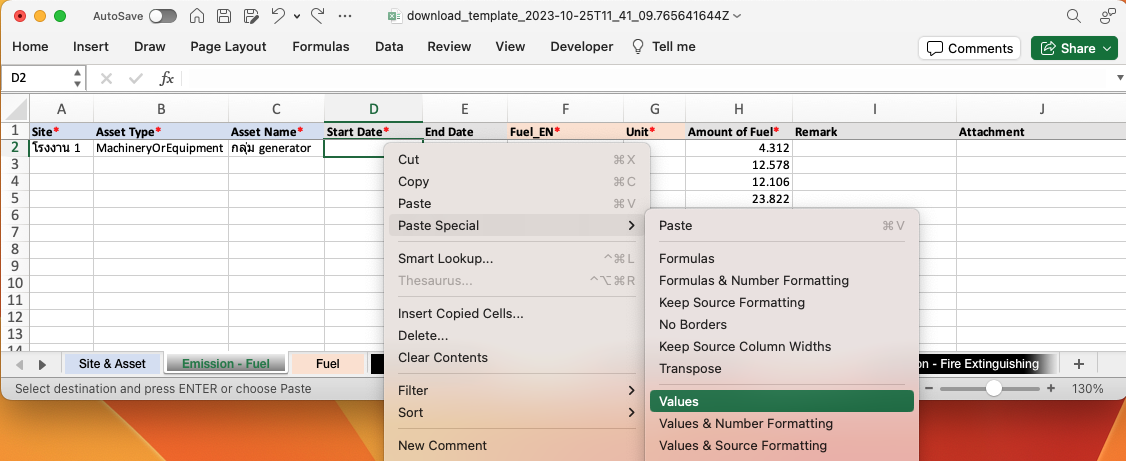Switch to the Site & Asset sheet

coord(112,364)
